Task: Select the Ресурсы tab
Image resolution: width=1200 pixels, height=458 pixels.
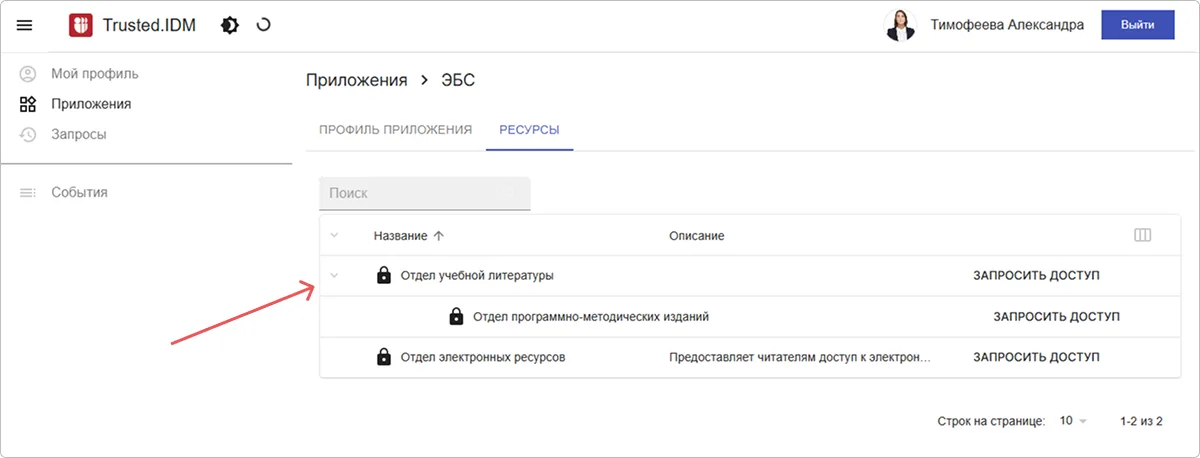Action: pos(529,130)
